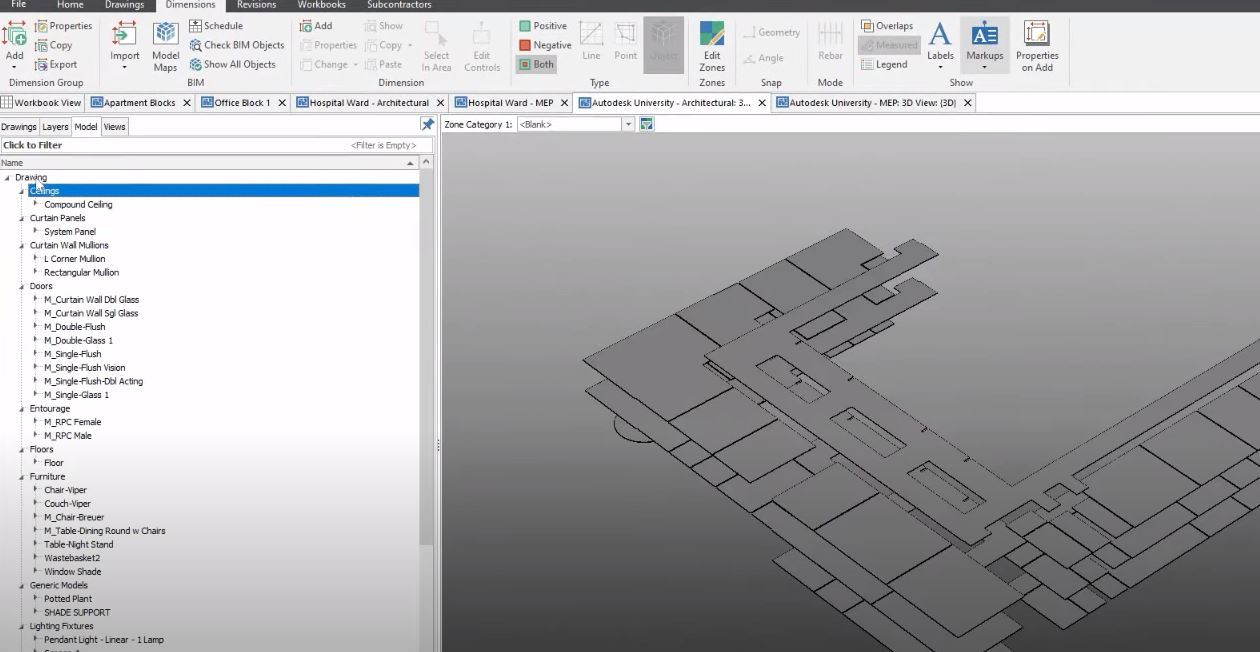Click the dimension Properties icon
1260x652 pixels.
click(x=307, y=45)
